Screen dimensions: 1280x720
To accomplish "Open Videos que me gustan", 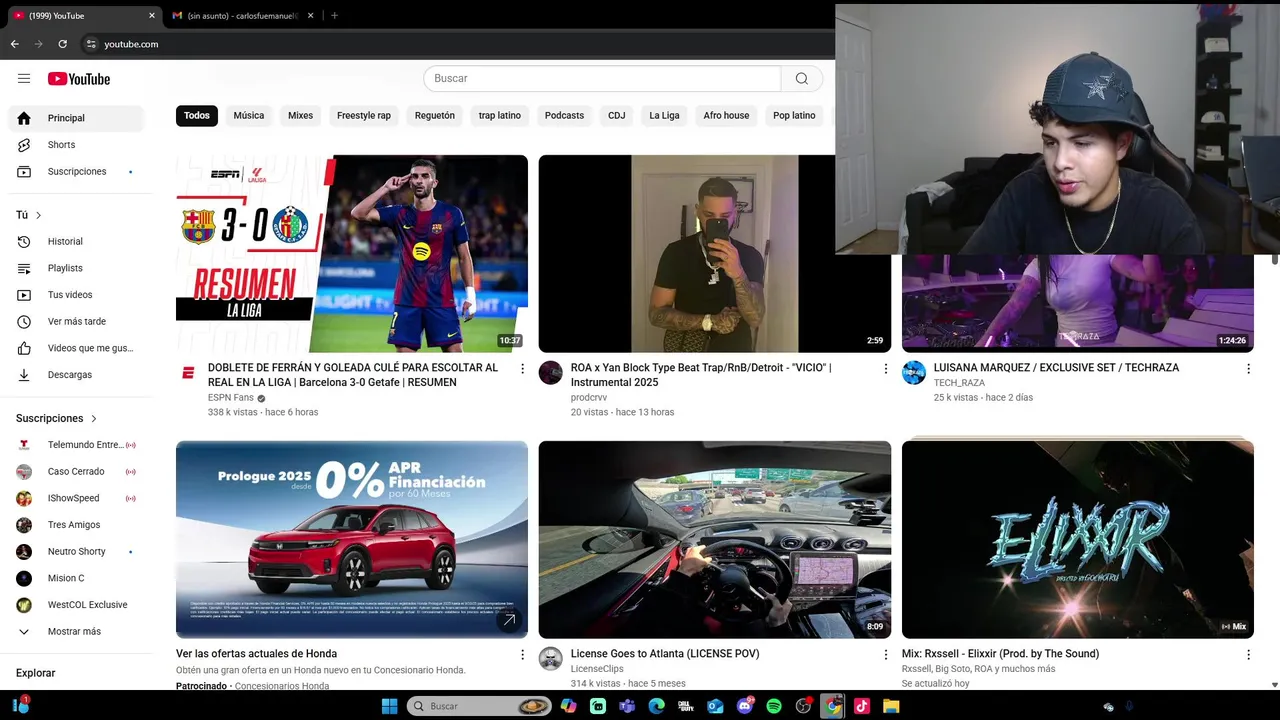I will point(76,348).
